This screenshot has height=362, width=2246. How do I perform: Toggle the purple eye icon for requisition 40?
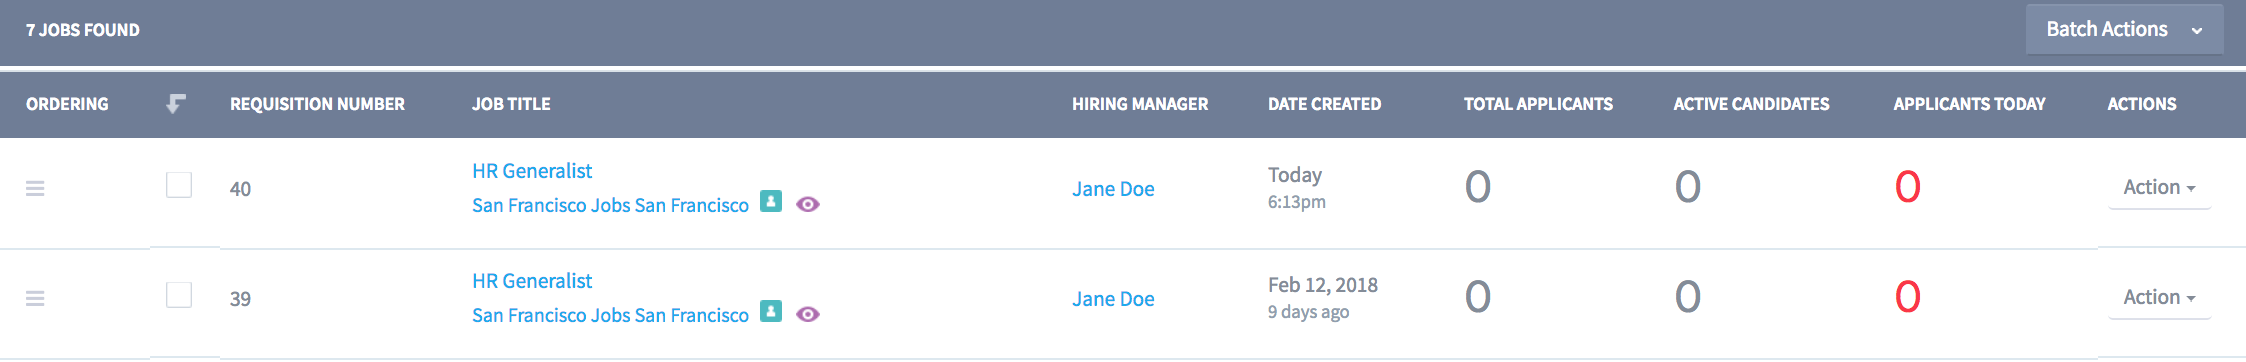(808, 204)
